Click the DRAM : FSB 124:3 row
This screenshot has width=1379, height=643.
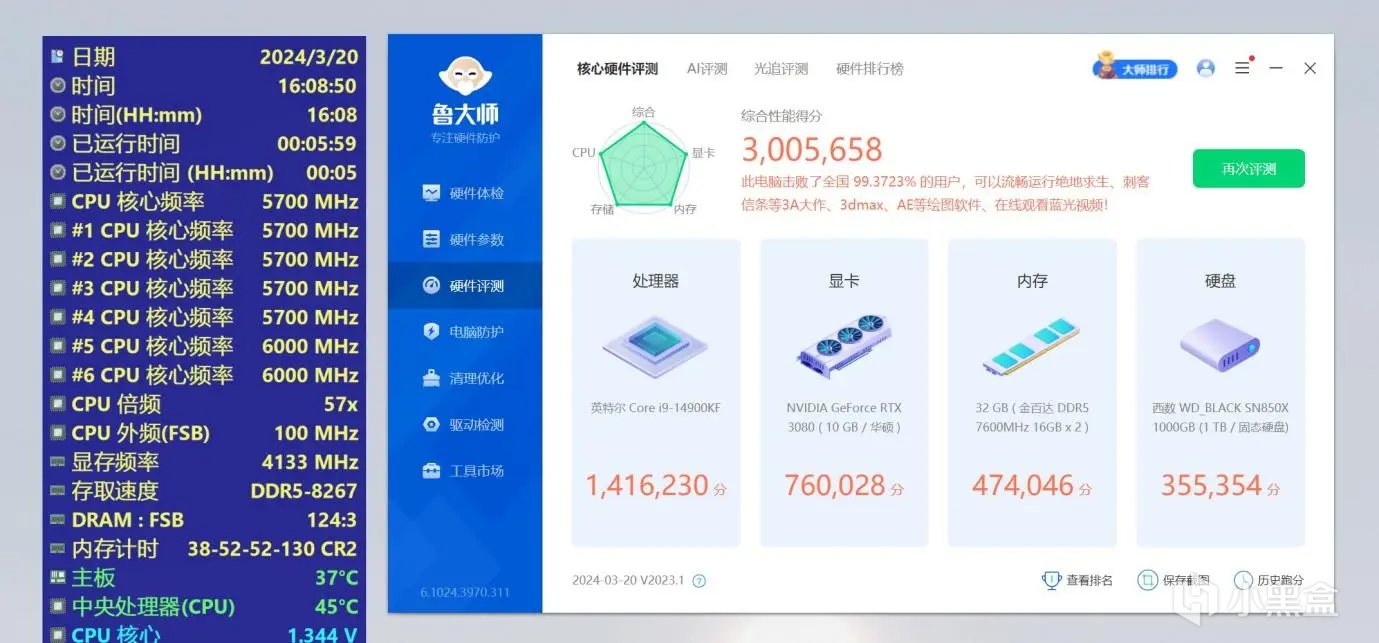(x=204, y=520)
